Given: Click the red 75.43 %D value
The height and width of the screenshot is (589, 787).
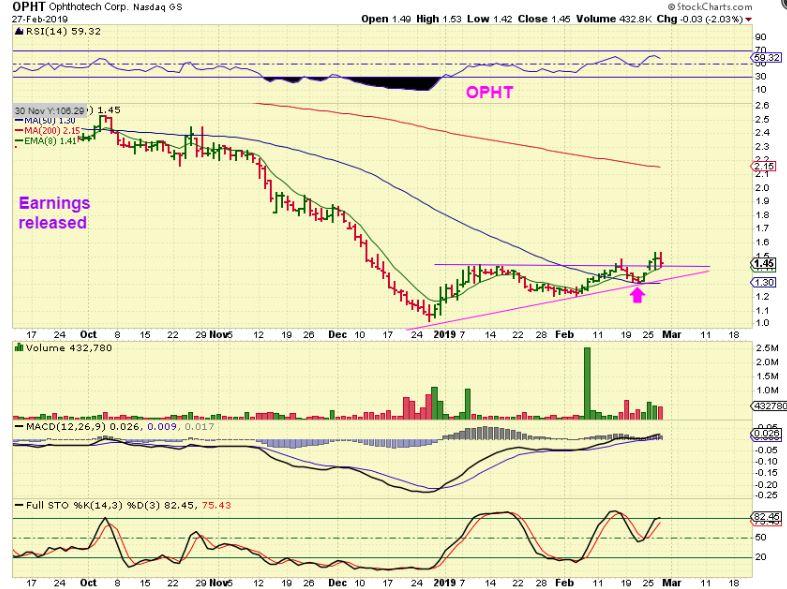Looking at the screenshot, I should [216, 505].
